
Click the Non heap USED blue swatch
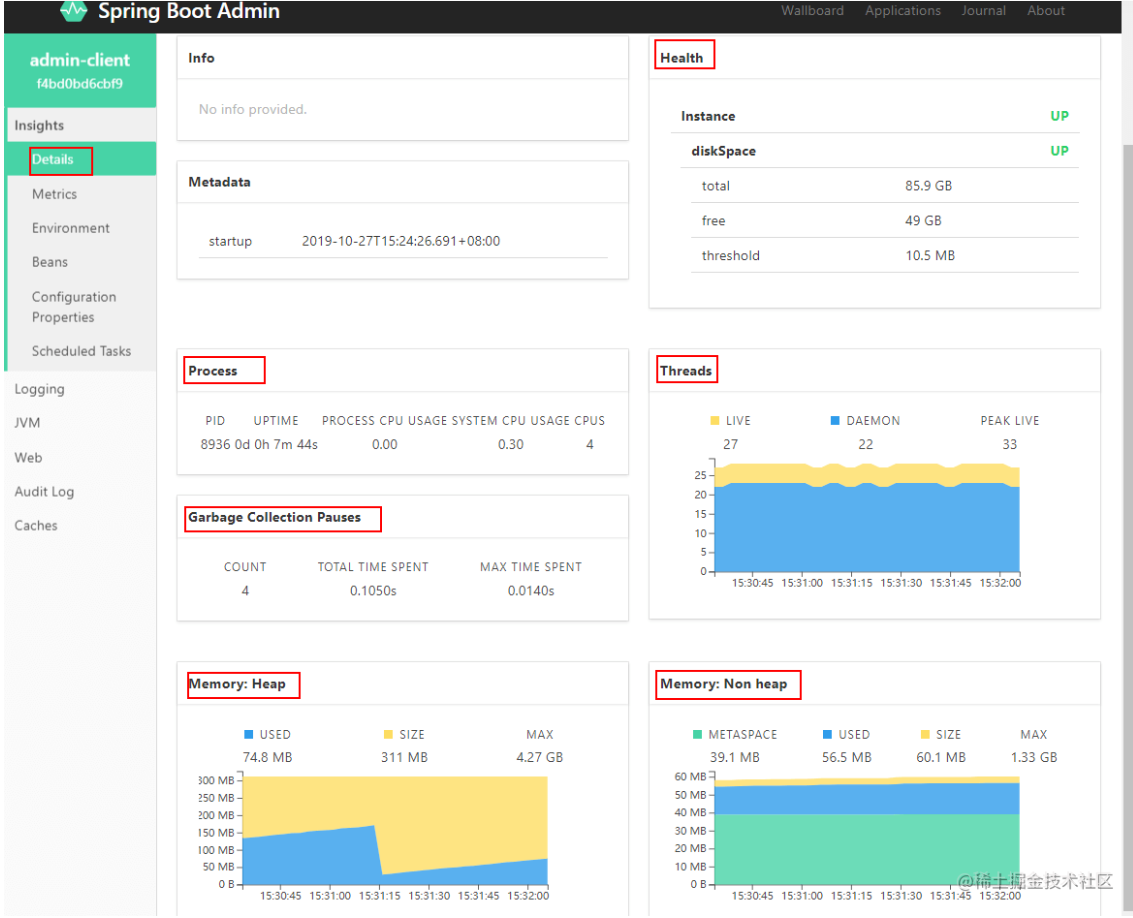[x=827, y=734]
